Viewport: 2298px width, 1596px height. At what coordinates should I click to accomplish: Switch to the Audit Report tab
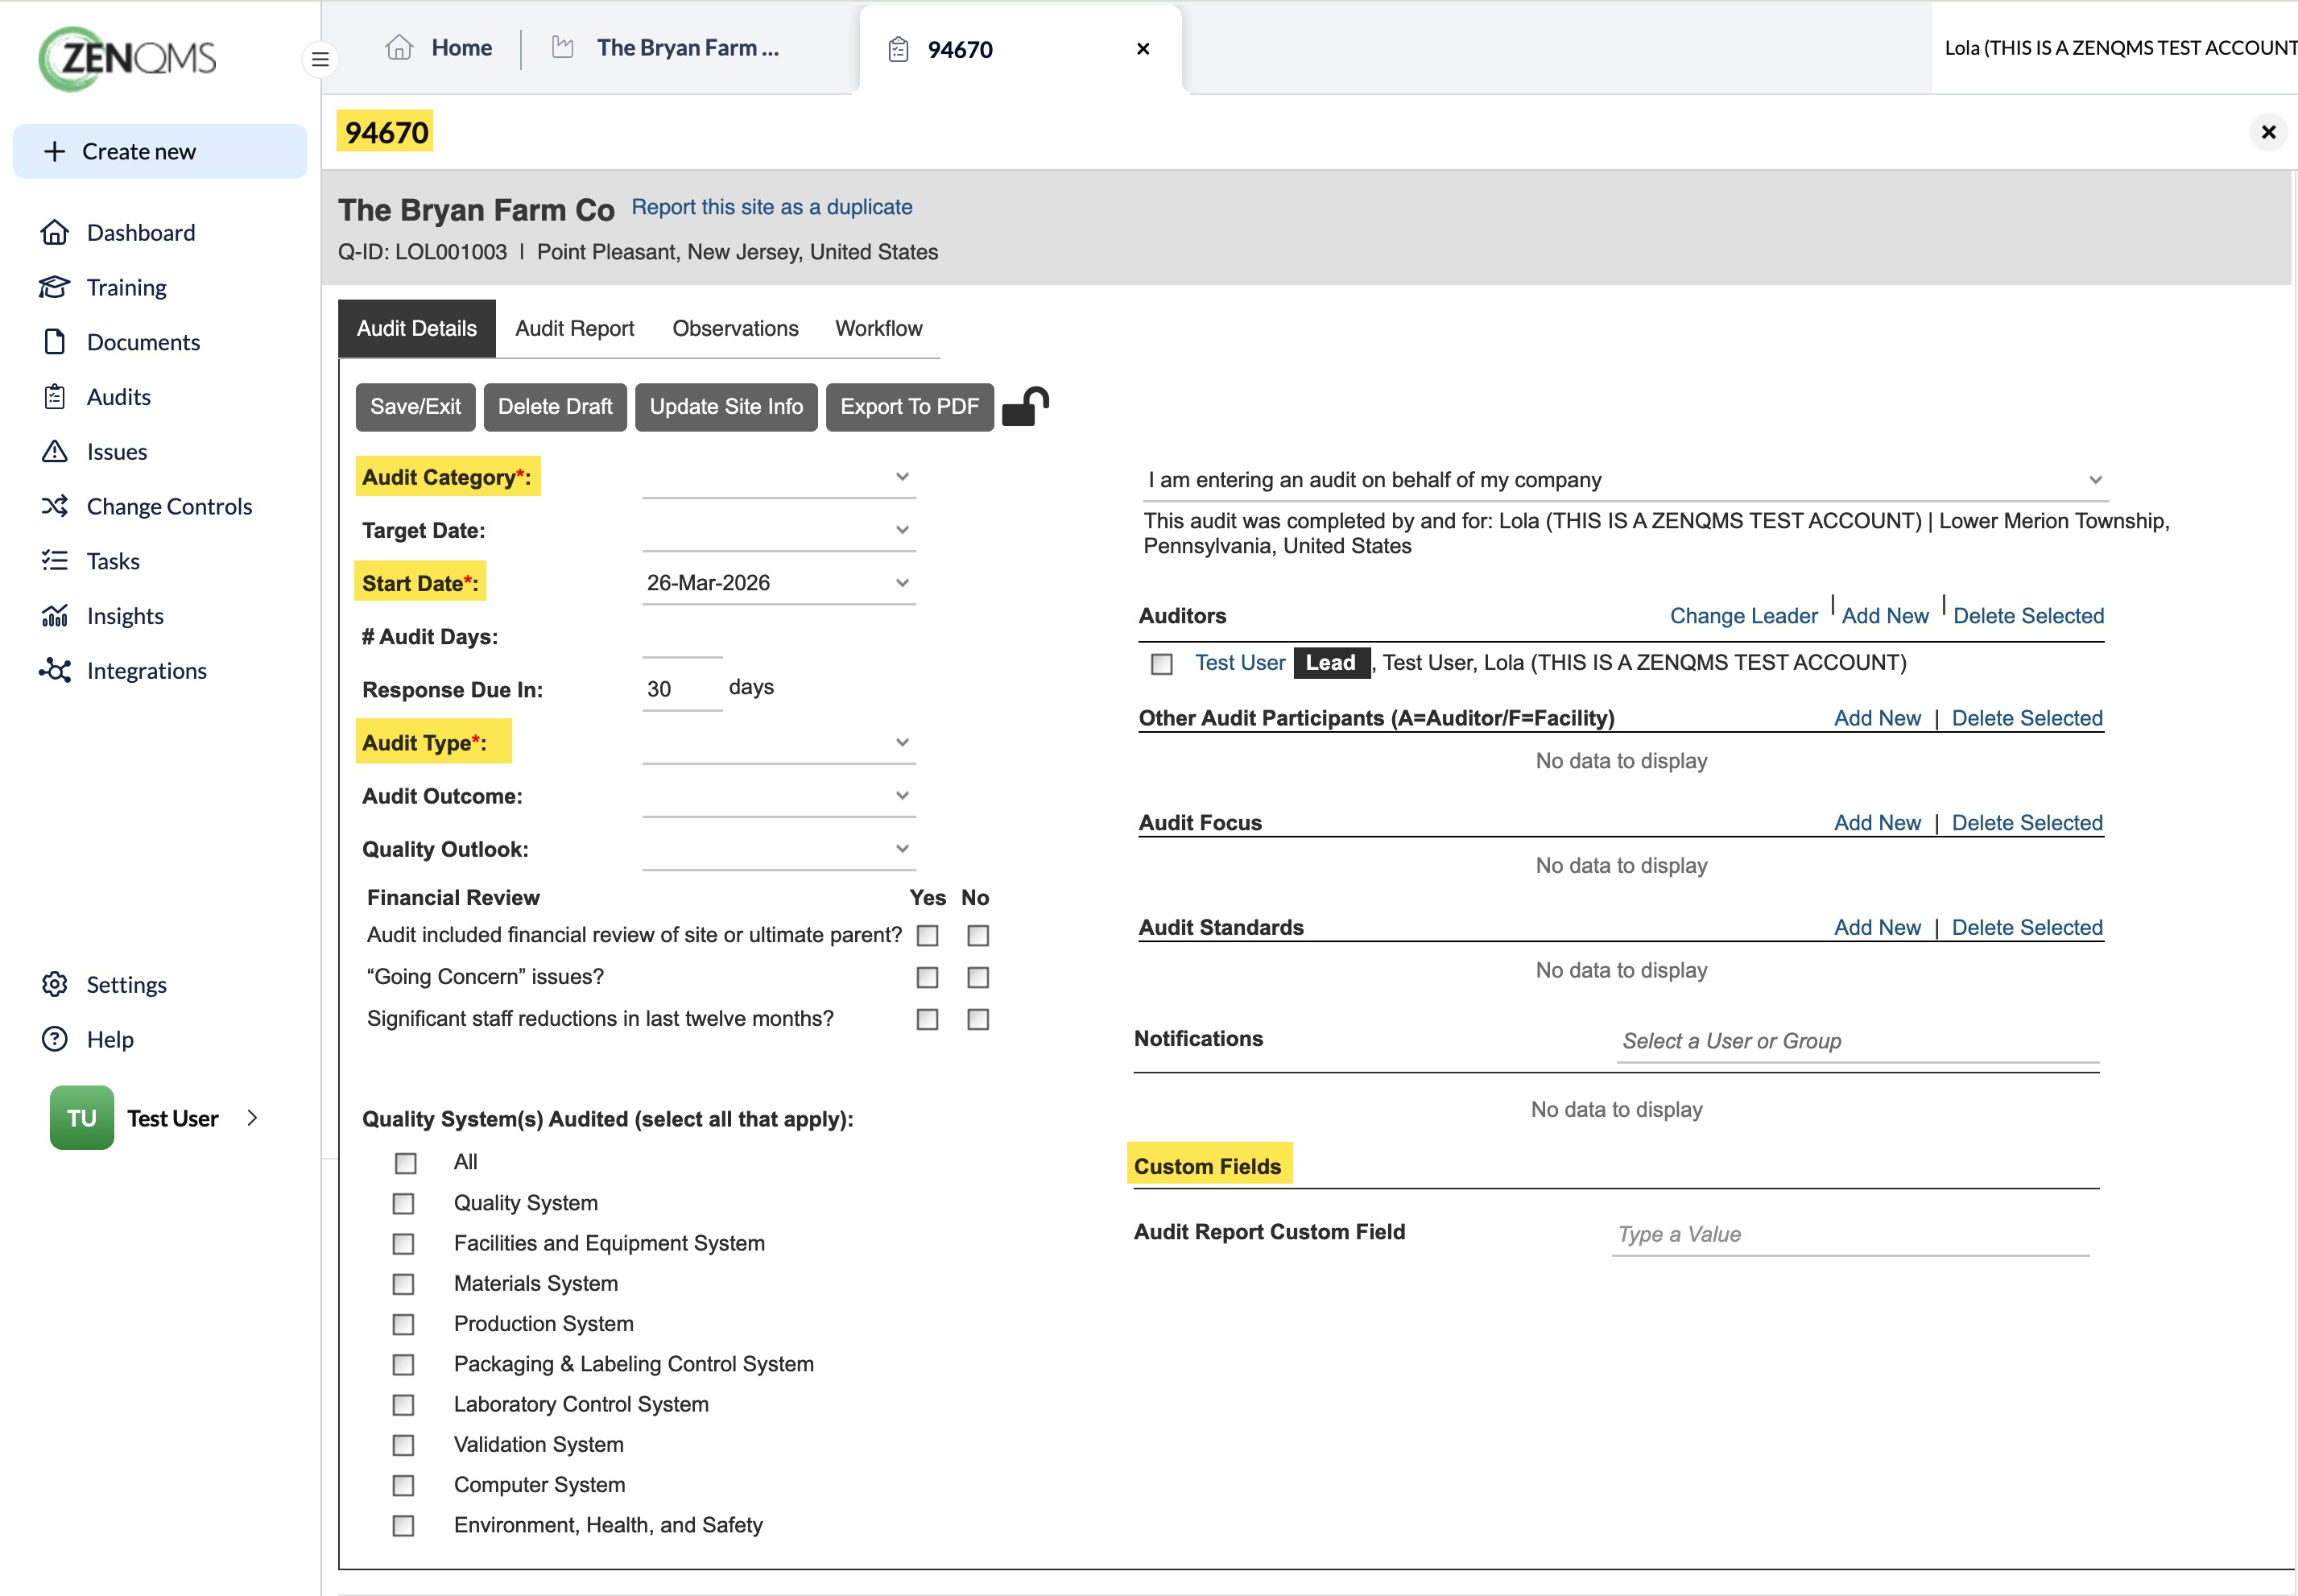click(x=574, y=328)
